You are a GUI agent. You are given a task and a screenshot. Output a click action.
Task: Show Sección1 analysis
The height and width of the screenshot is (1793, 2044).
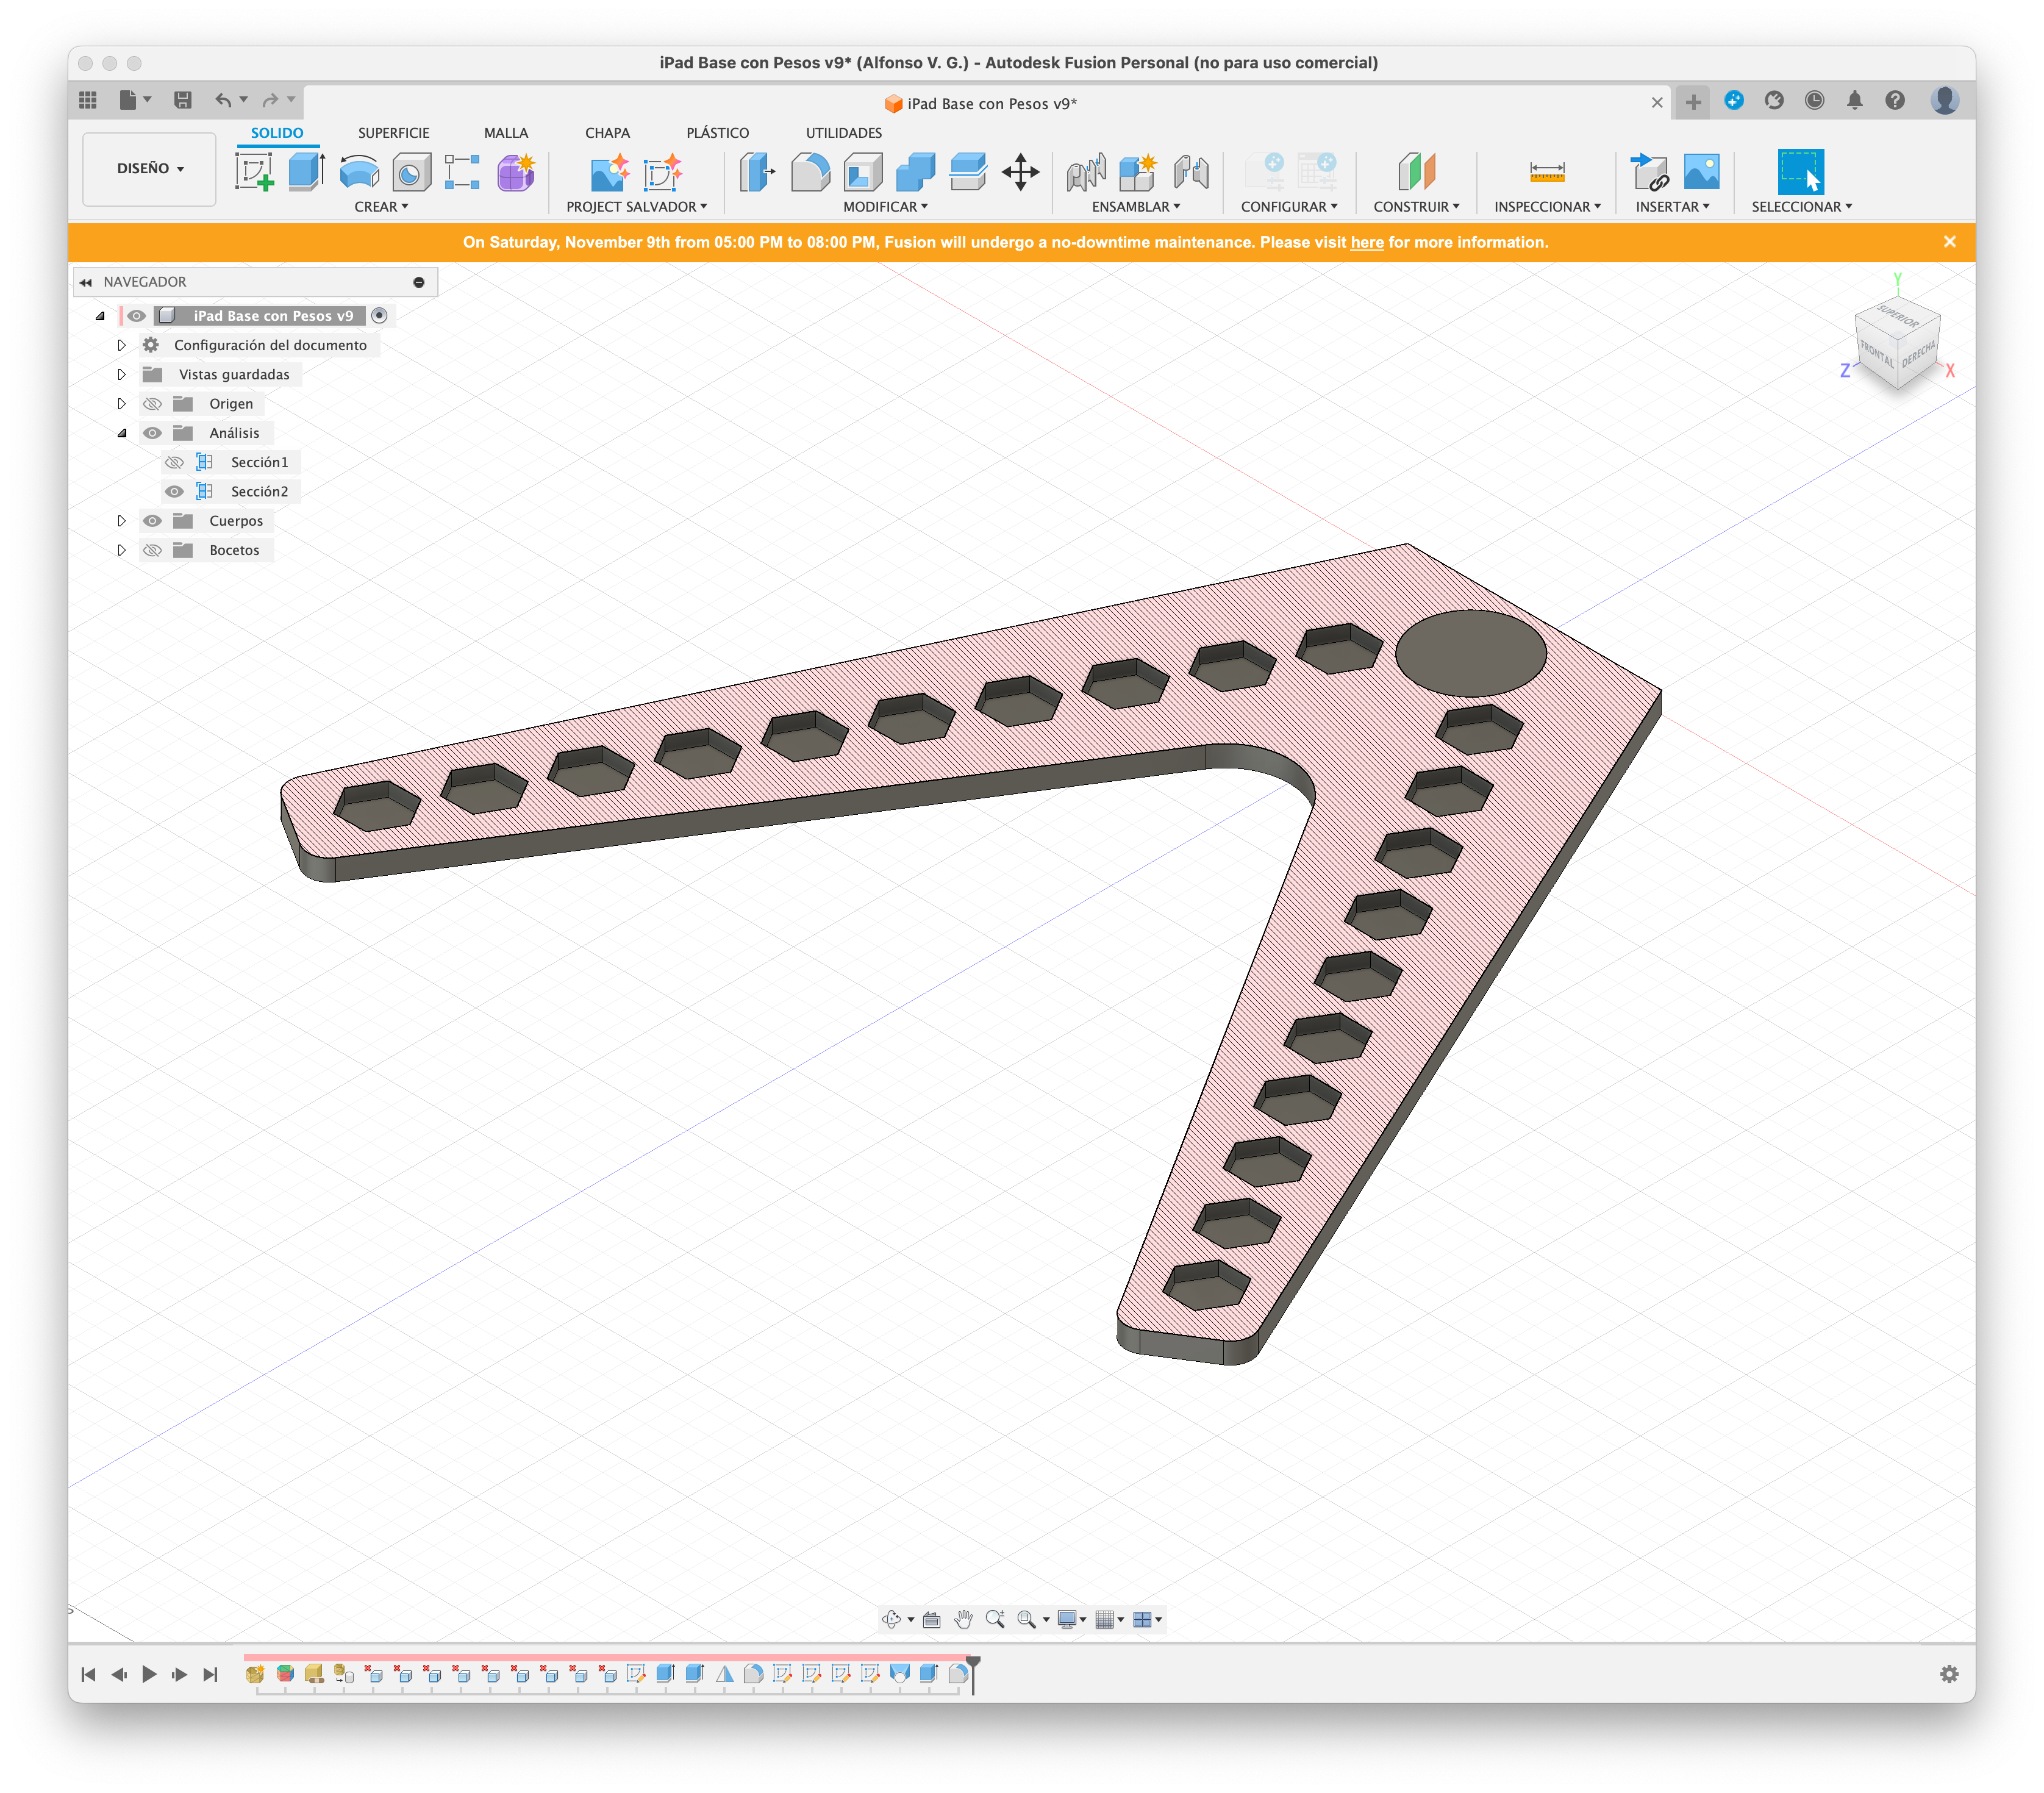click(x=174, y=462)
